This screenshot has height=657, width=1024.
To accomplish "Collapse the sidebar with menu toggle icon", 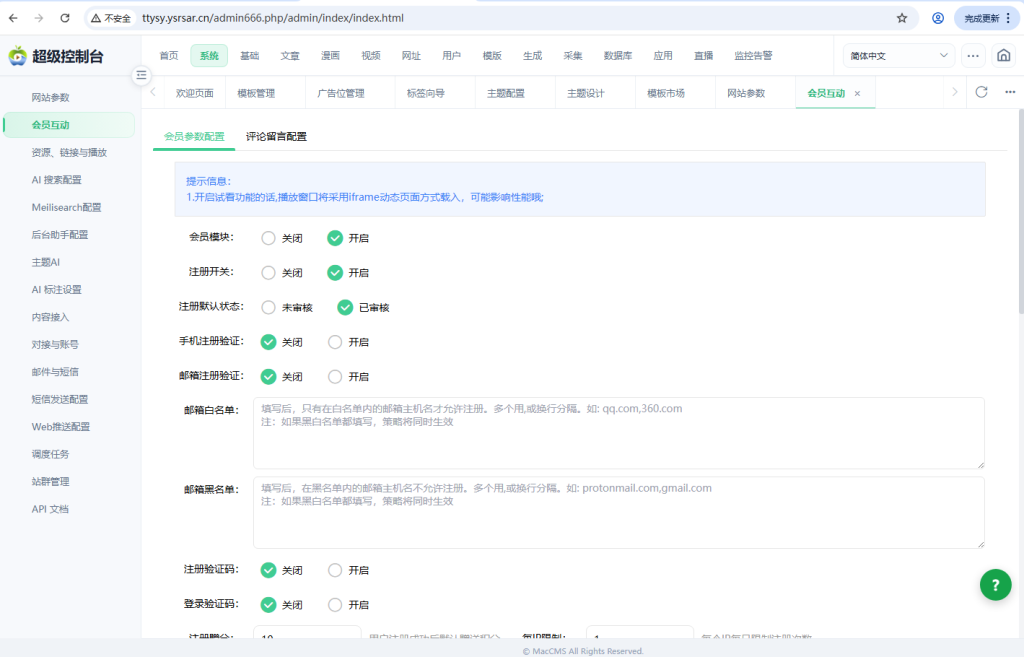I will tap(141, 75).
